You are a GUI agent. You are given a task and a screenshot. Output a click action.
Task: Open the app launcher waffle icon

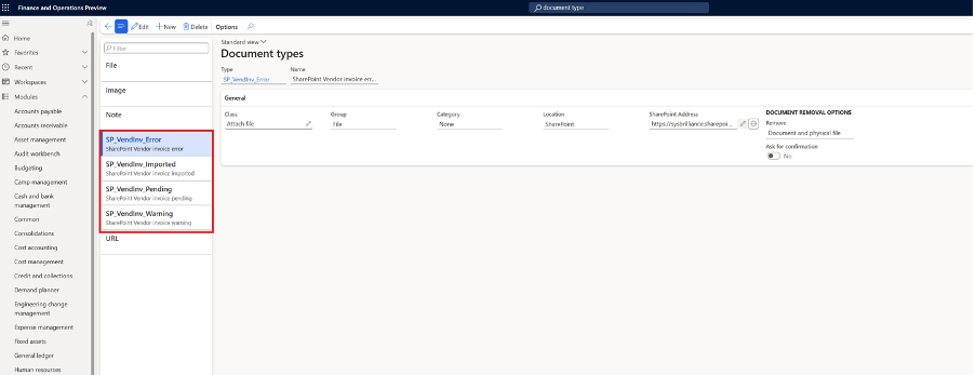(6, 7)
